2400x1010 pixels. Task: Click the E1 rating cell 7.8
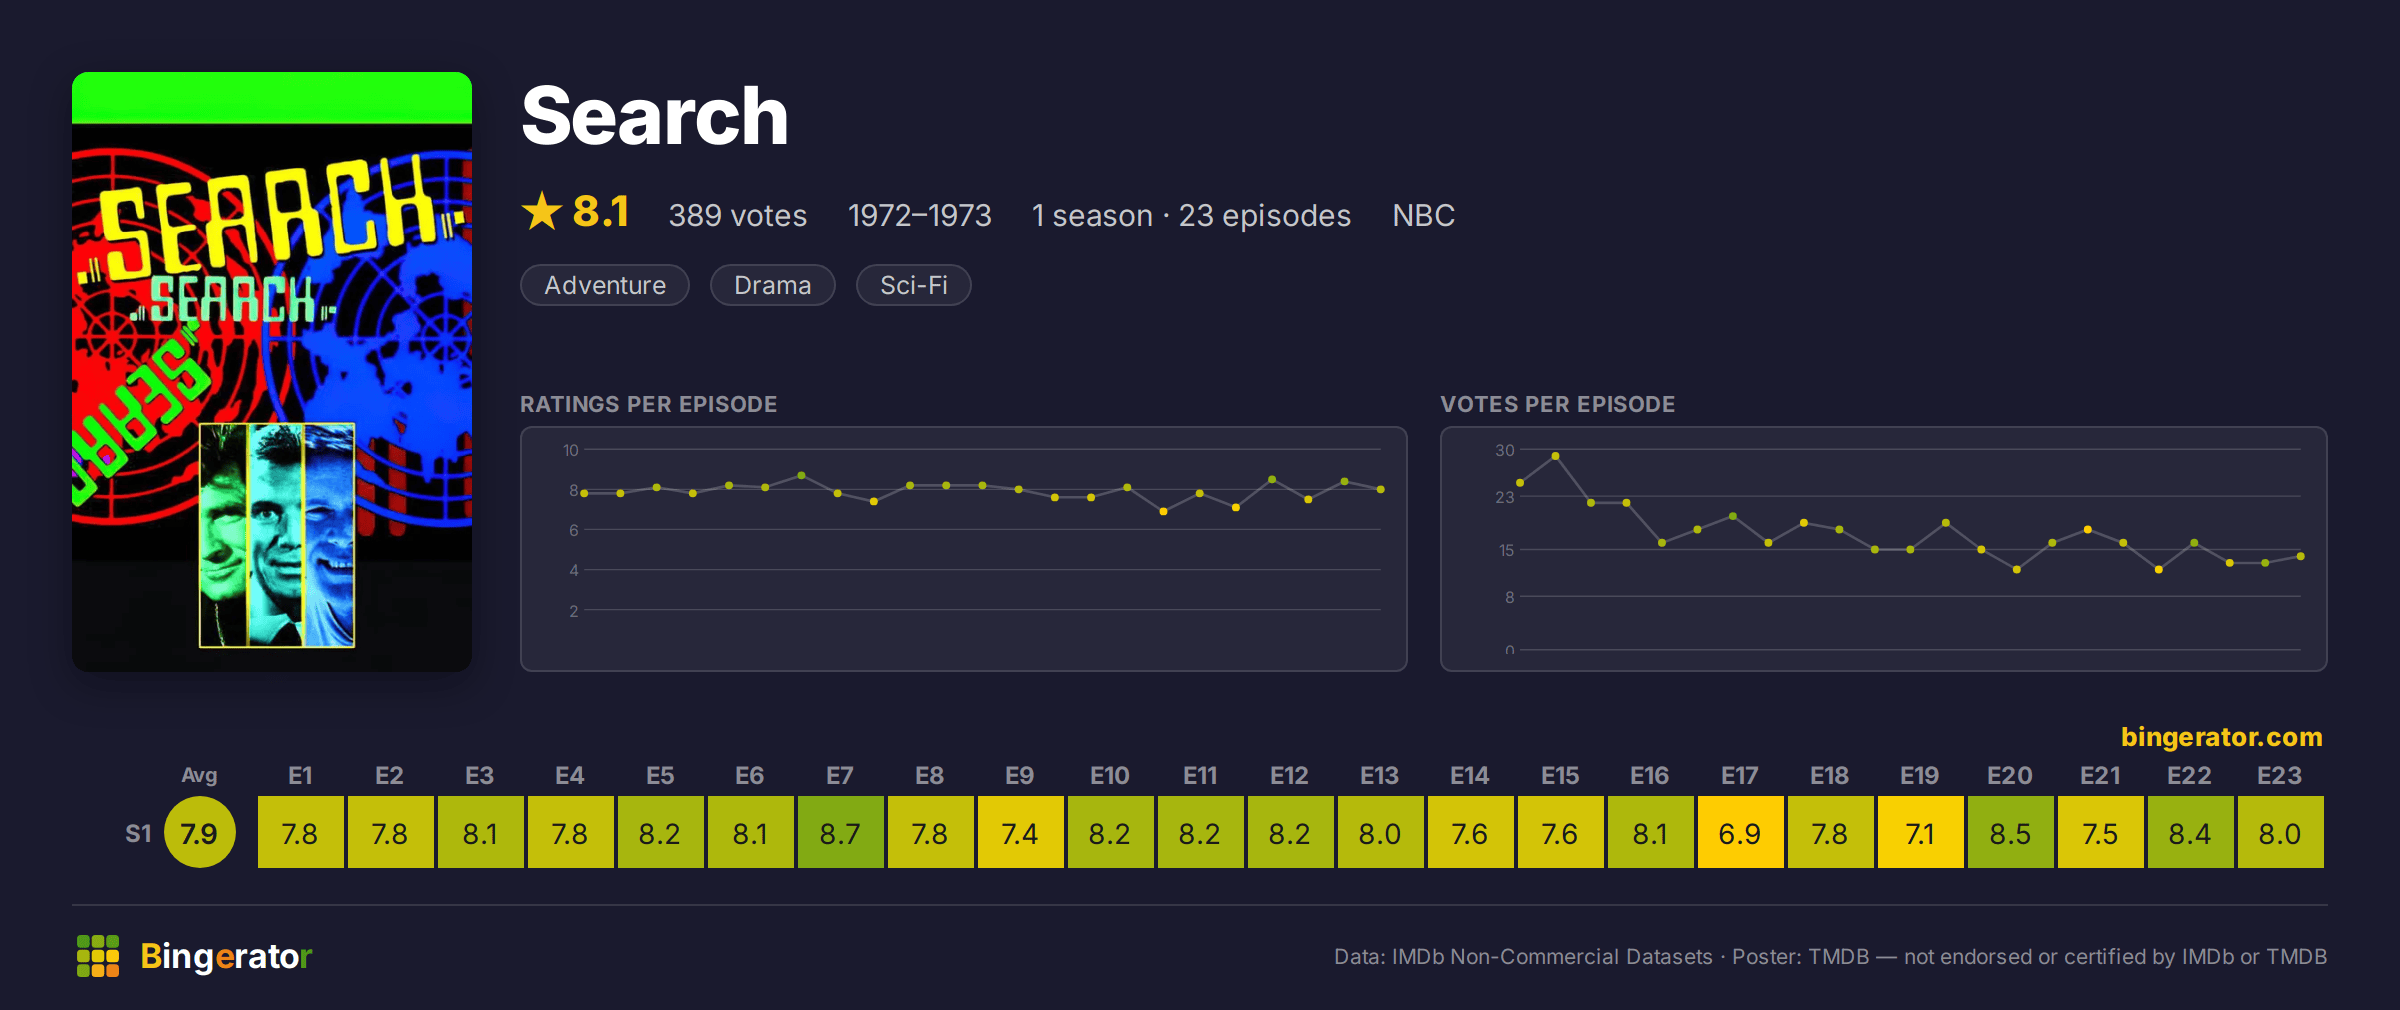point(300,832)
